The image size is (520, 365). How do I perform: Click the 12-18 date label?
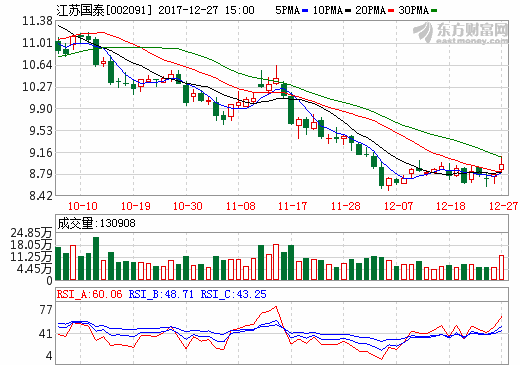pos(451,206)
